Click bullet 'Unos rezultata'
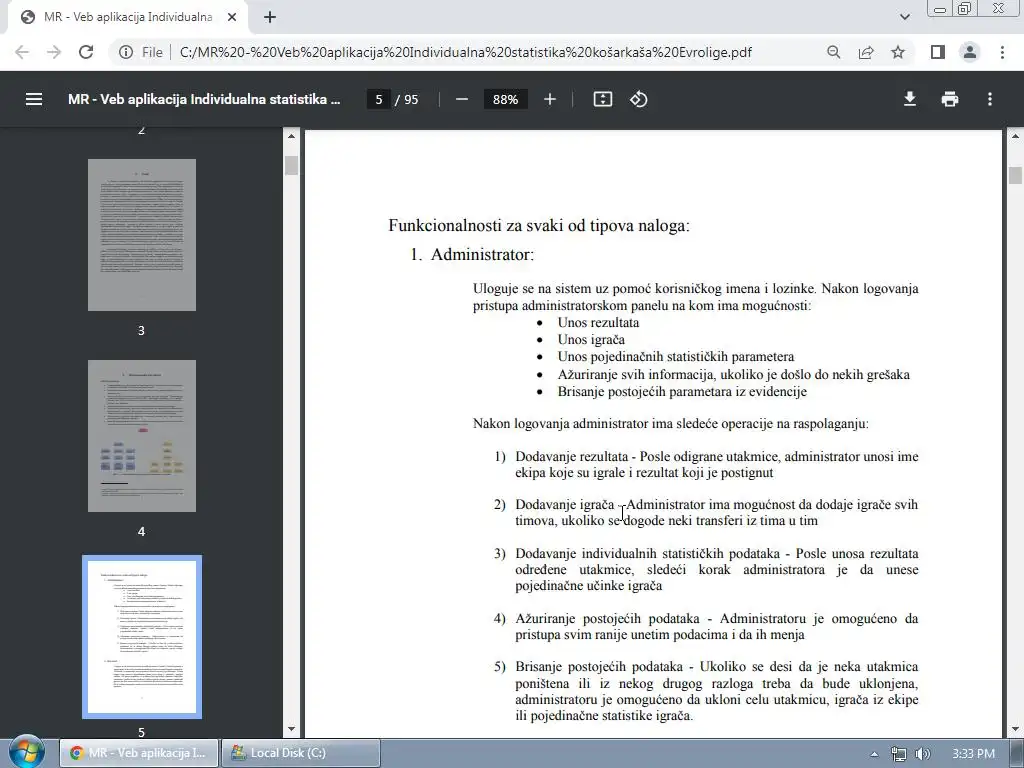Image resolution: width=1024 pixels, height=768 pixels. click(x=598, y=323)
